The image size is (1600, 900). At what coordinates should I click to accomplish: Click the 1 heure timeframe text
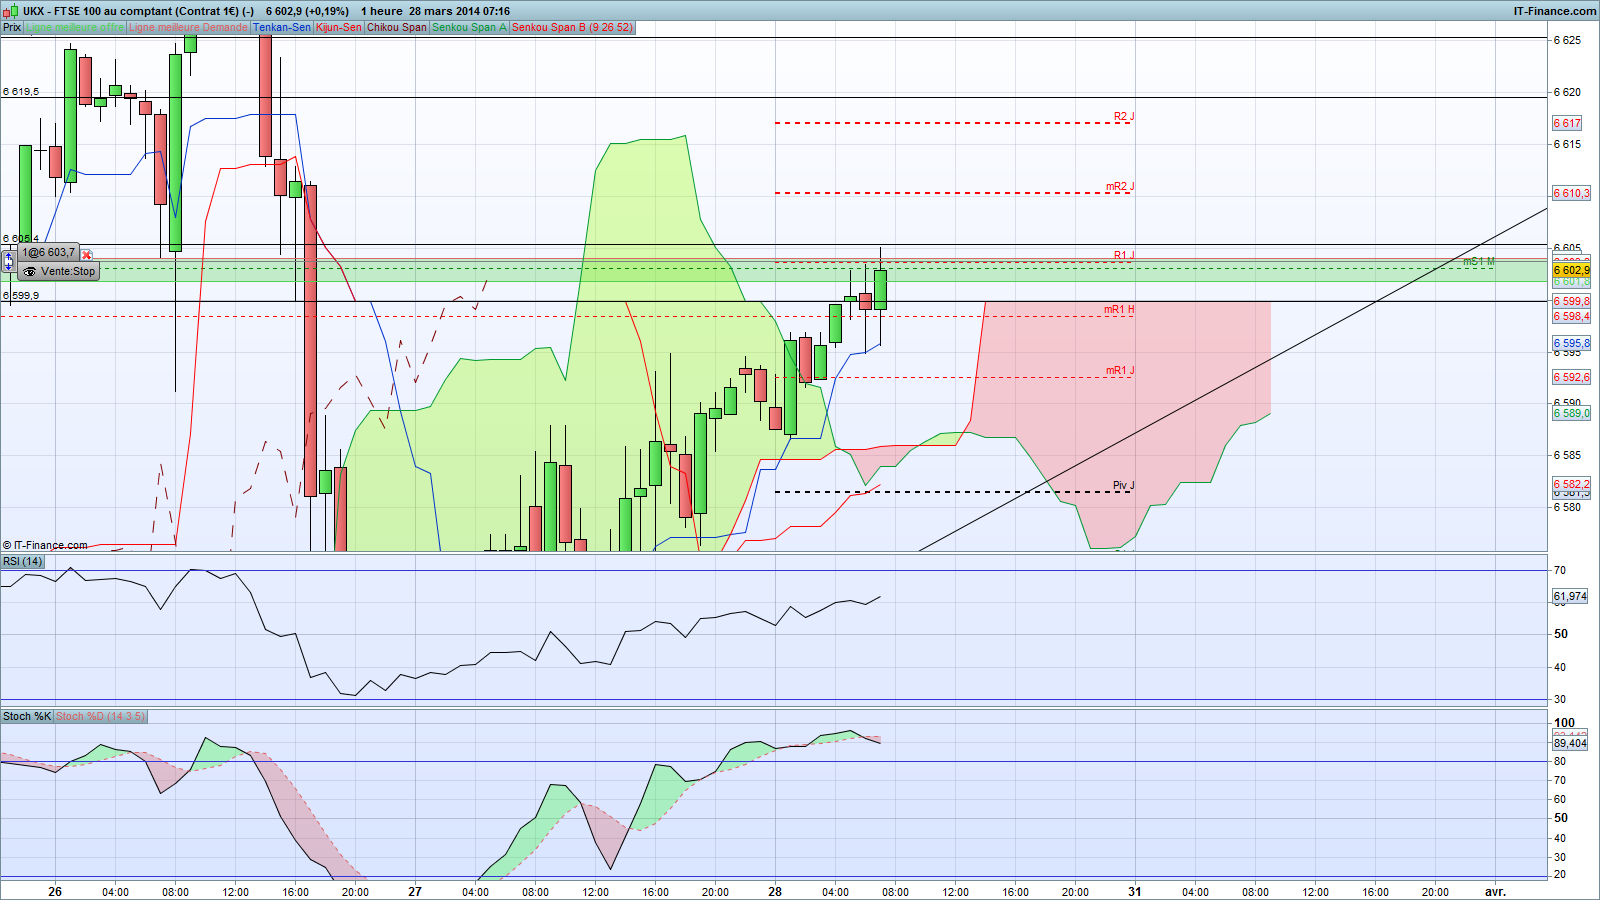pos(382,11)
